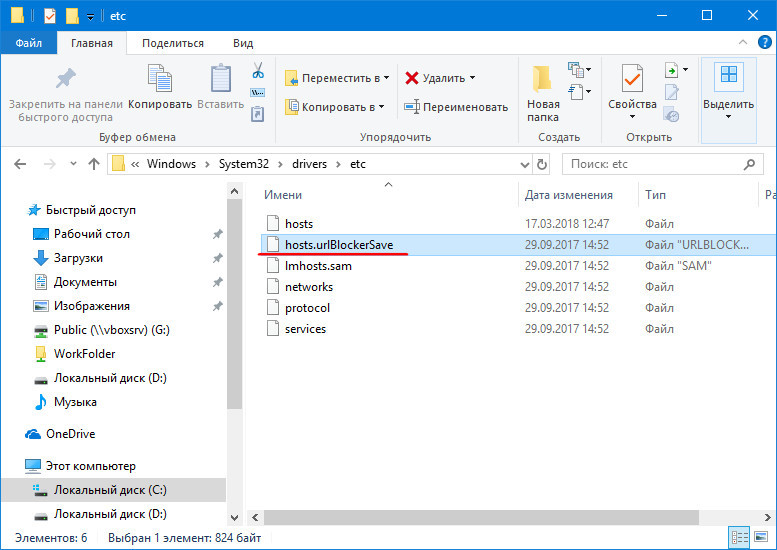
Task: Switch to Details view icon in status bar
Action: (740, 538)
